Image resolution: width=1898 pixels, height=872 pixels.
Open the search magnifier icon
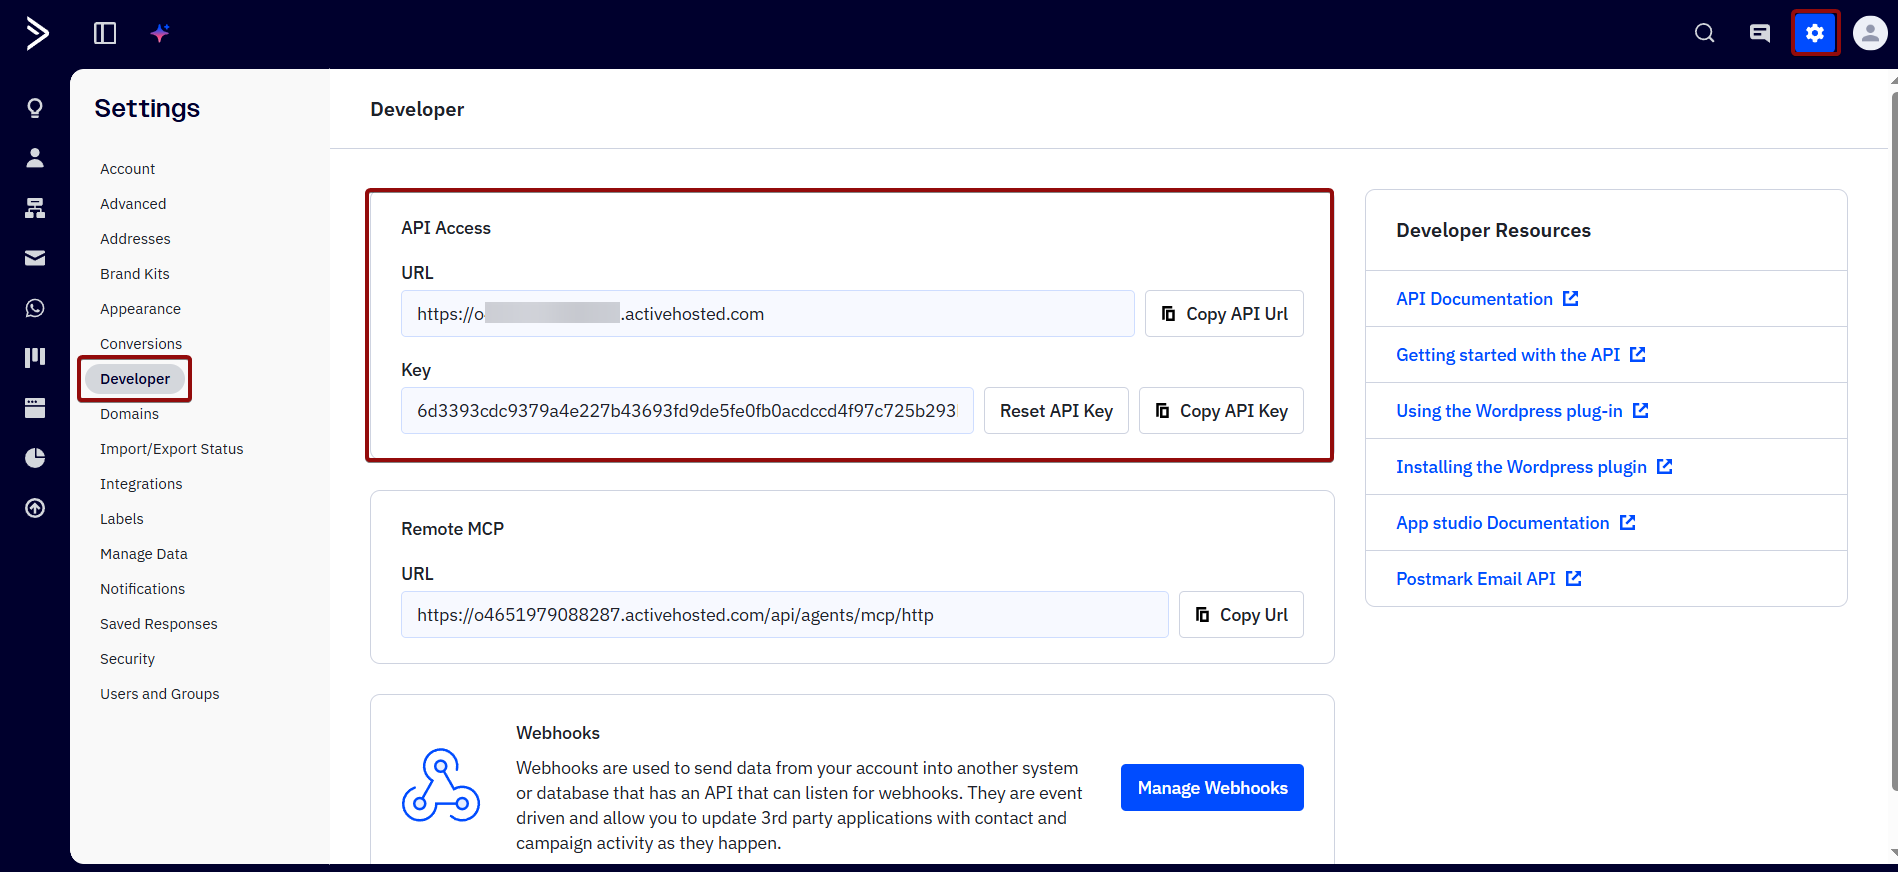pyautogui.click(x=1705, y=34)
